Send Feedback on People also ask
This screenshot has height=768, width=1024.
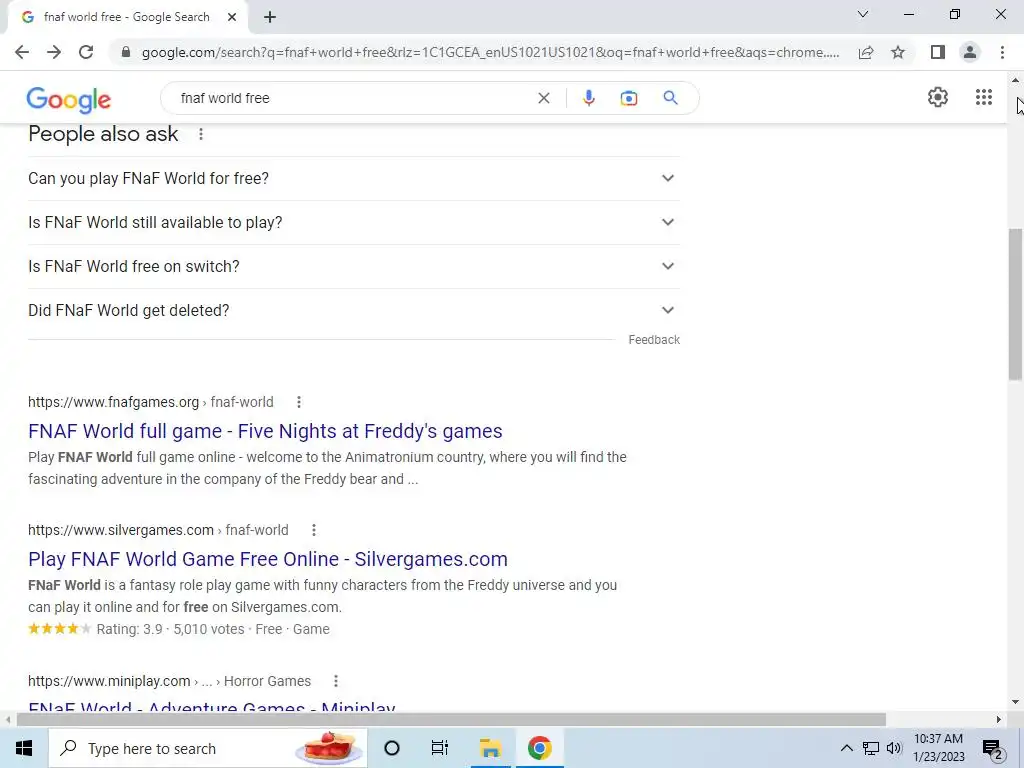point(654,340)
